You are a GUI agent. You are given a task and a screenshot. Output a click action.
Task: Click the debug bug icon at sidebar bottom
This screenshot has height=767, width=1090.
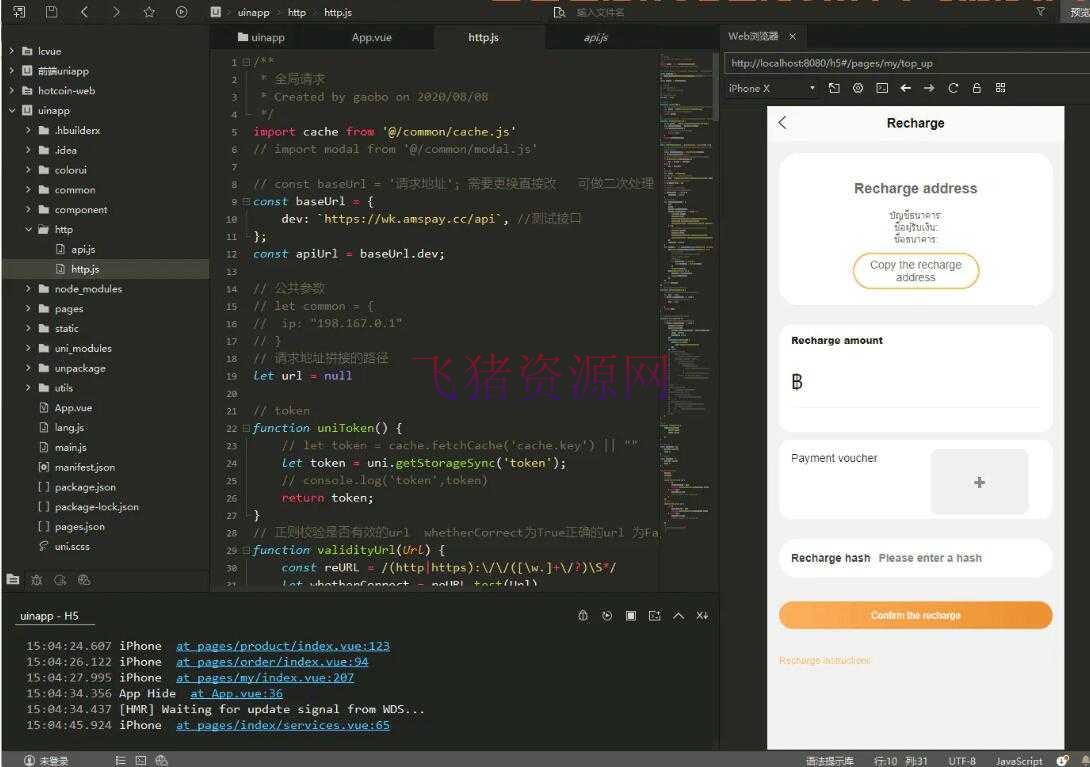(37, 580)
